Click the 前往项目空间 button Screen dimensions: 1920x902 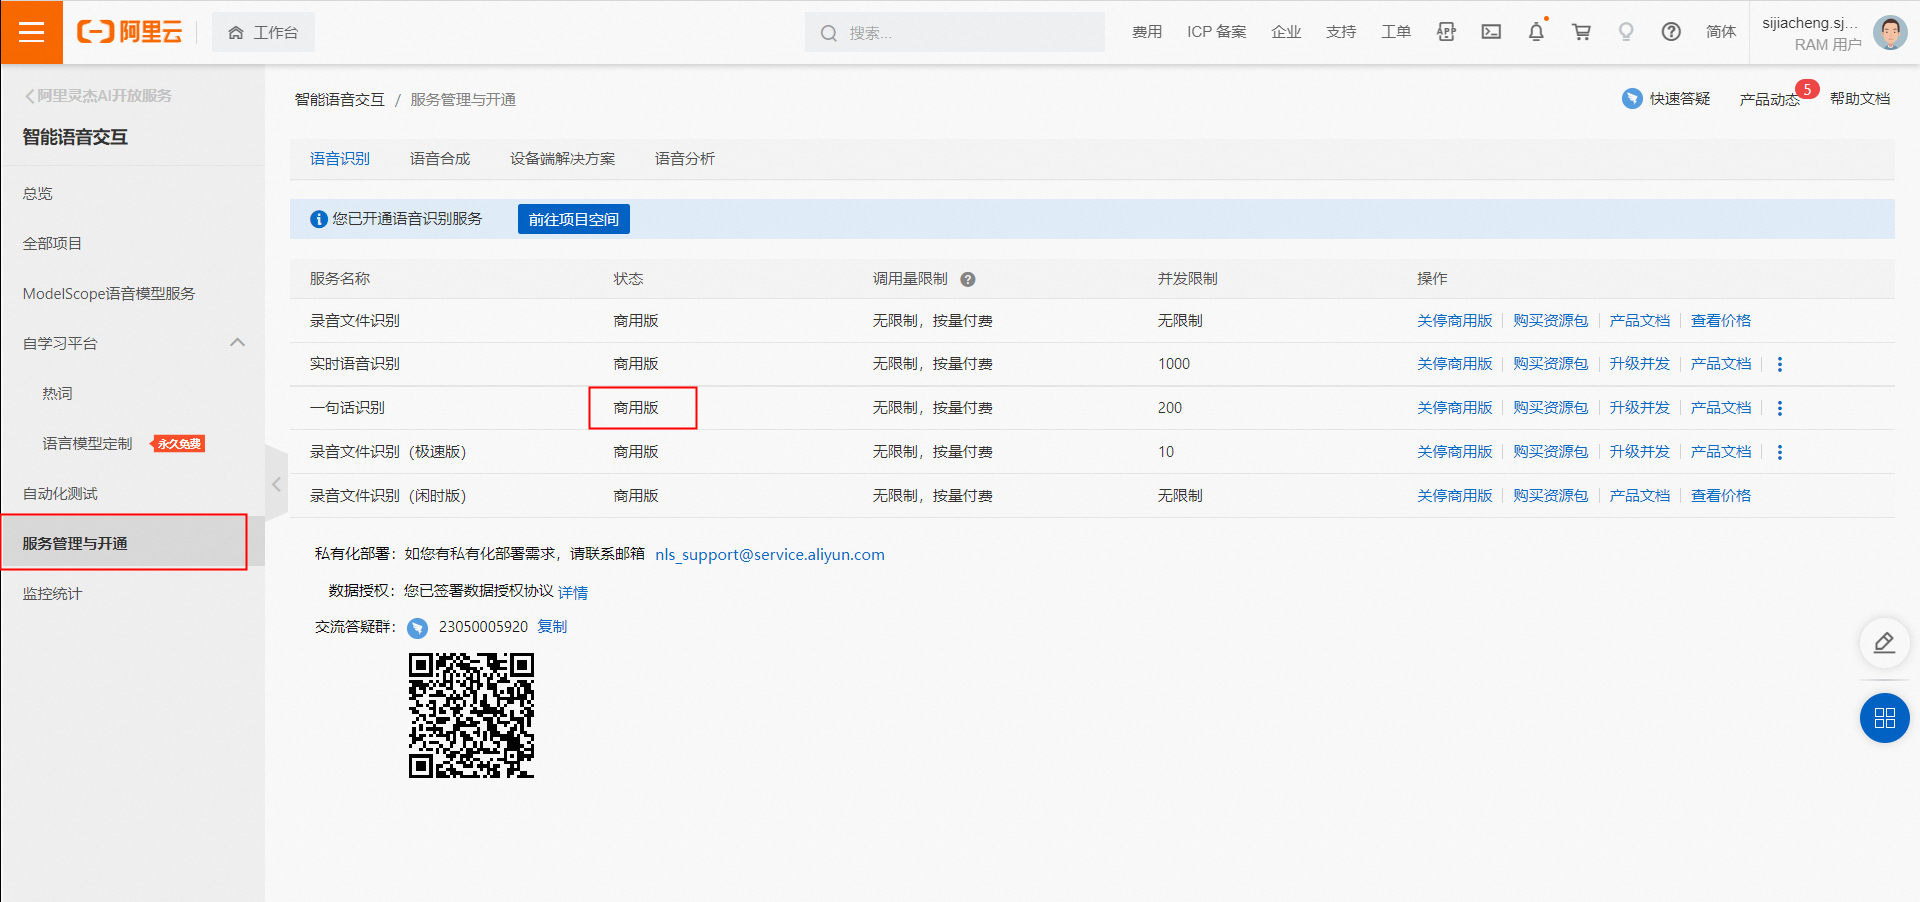tap(574, 219)
